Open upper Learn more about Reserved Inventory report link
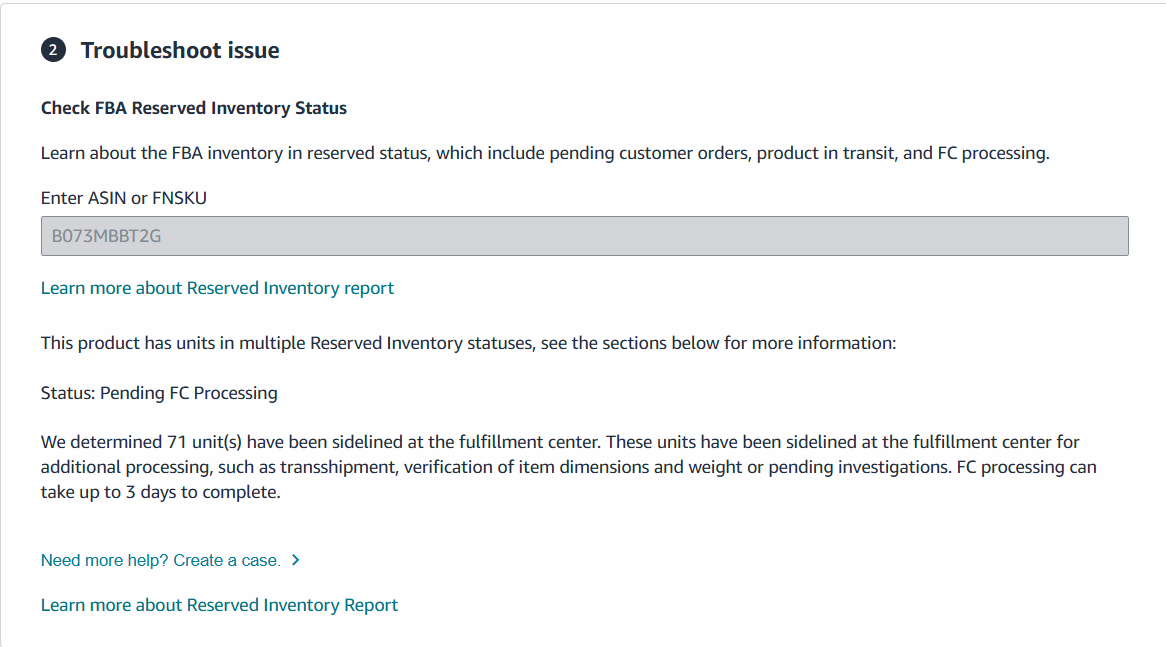The image size is (1166, 647). 217,288
